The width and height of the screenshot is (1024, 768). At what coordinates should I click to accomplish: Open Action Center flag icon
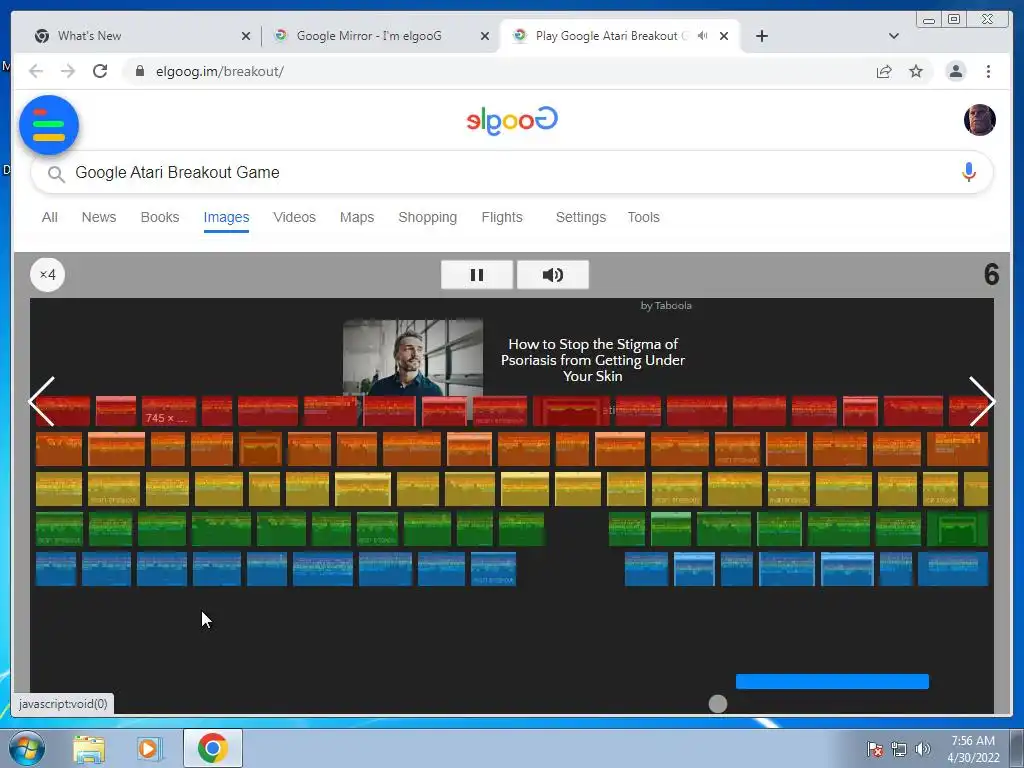[875, 750]
